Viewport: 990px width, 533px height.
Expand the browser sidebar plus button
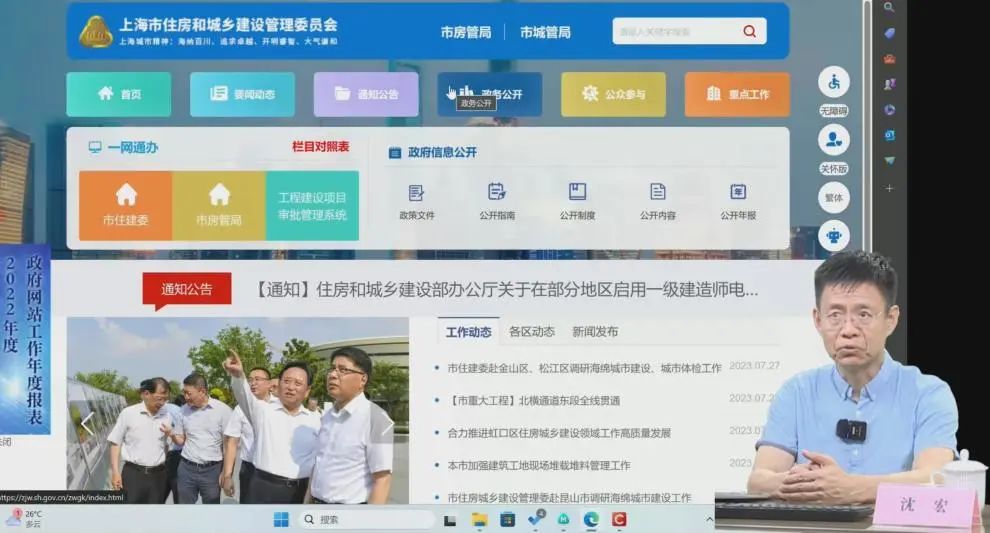pos(889,188)
